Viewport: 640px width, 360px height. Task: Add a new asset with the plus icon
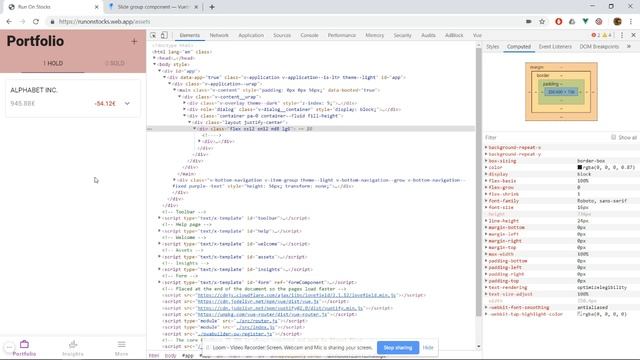click(x=134, y=41)
